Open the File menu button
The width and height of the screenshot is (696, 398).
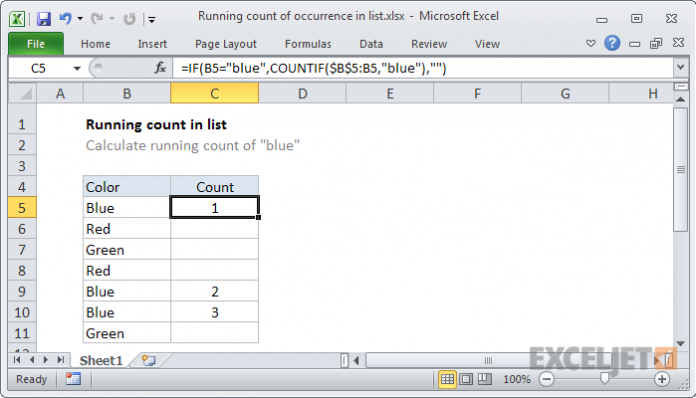(x=36, y=44)
